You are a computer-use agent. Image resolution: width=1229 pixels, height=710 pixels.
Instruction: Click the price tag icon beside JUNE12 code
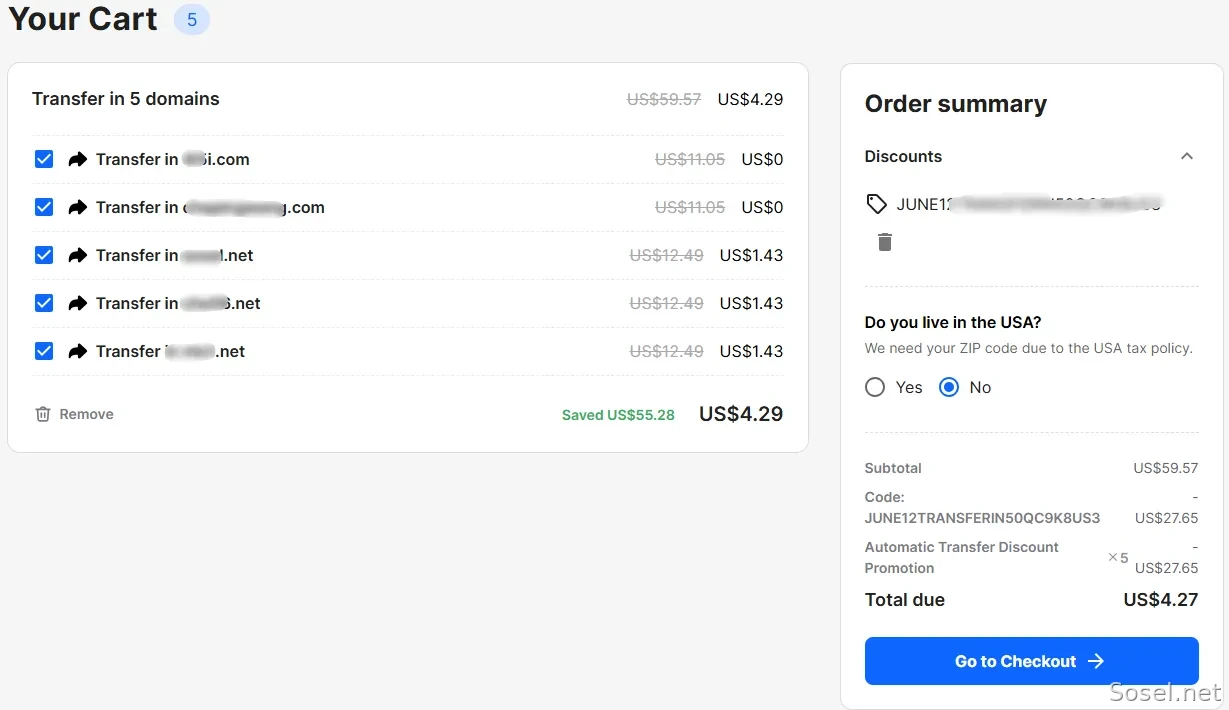click(x=876, y=204)
